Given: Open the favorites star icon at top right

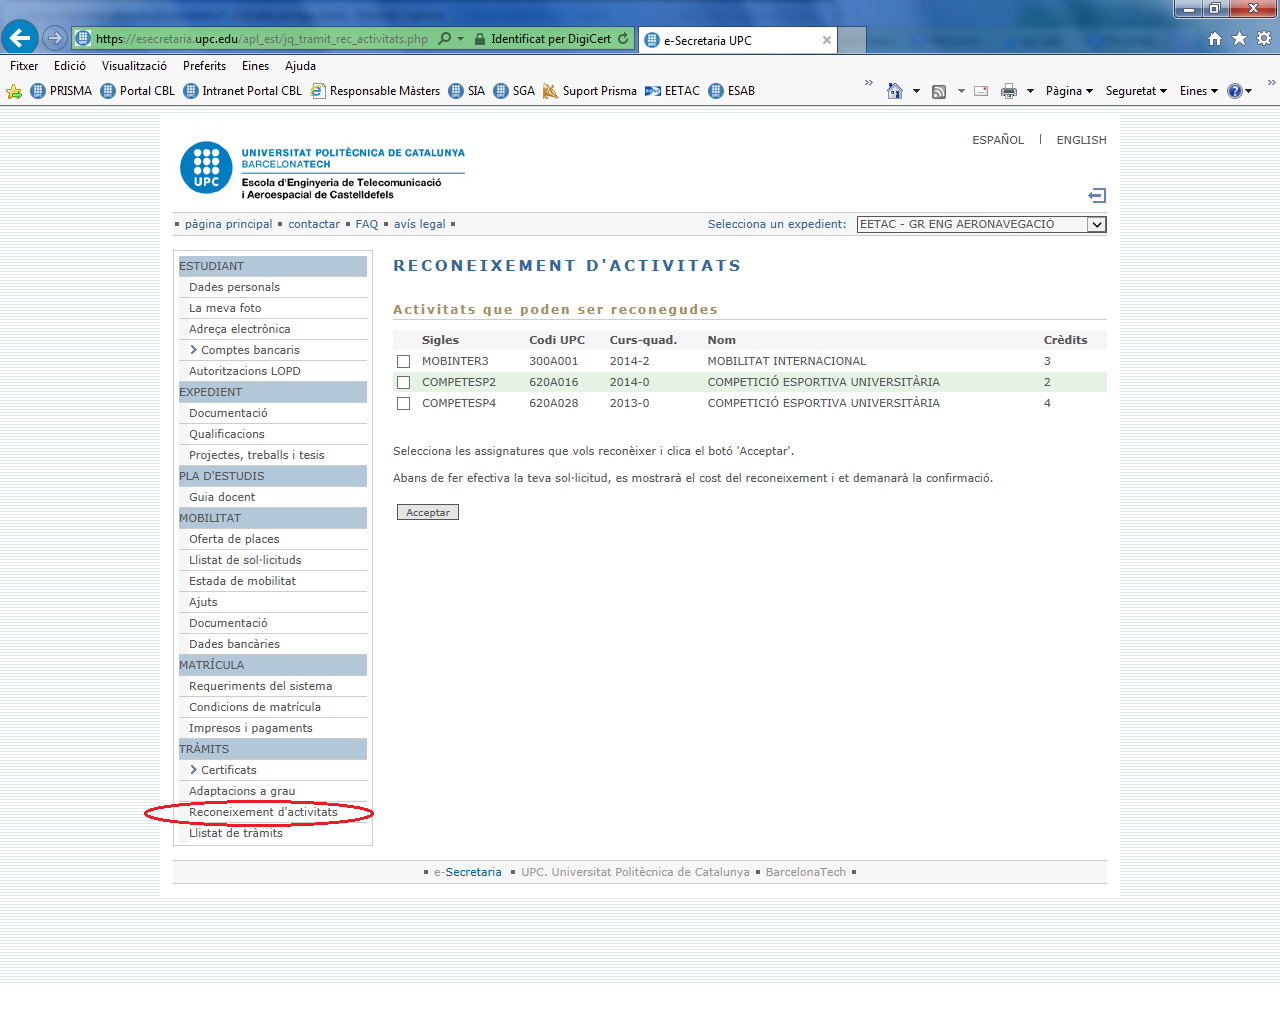Looking at the screenshot, I should 1239,38.
